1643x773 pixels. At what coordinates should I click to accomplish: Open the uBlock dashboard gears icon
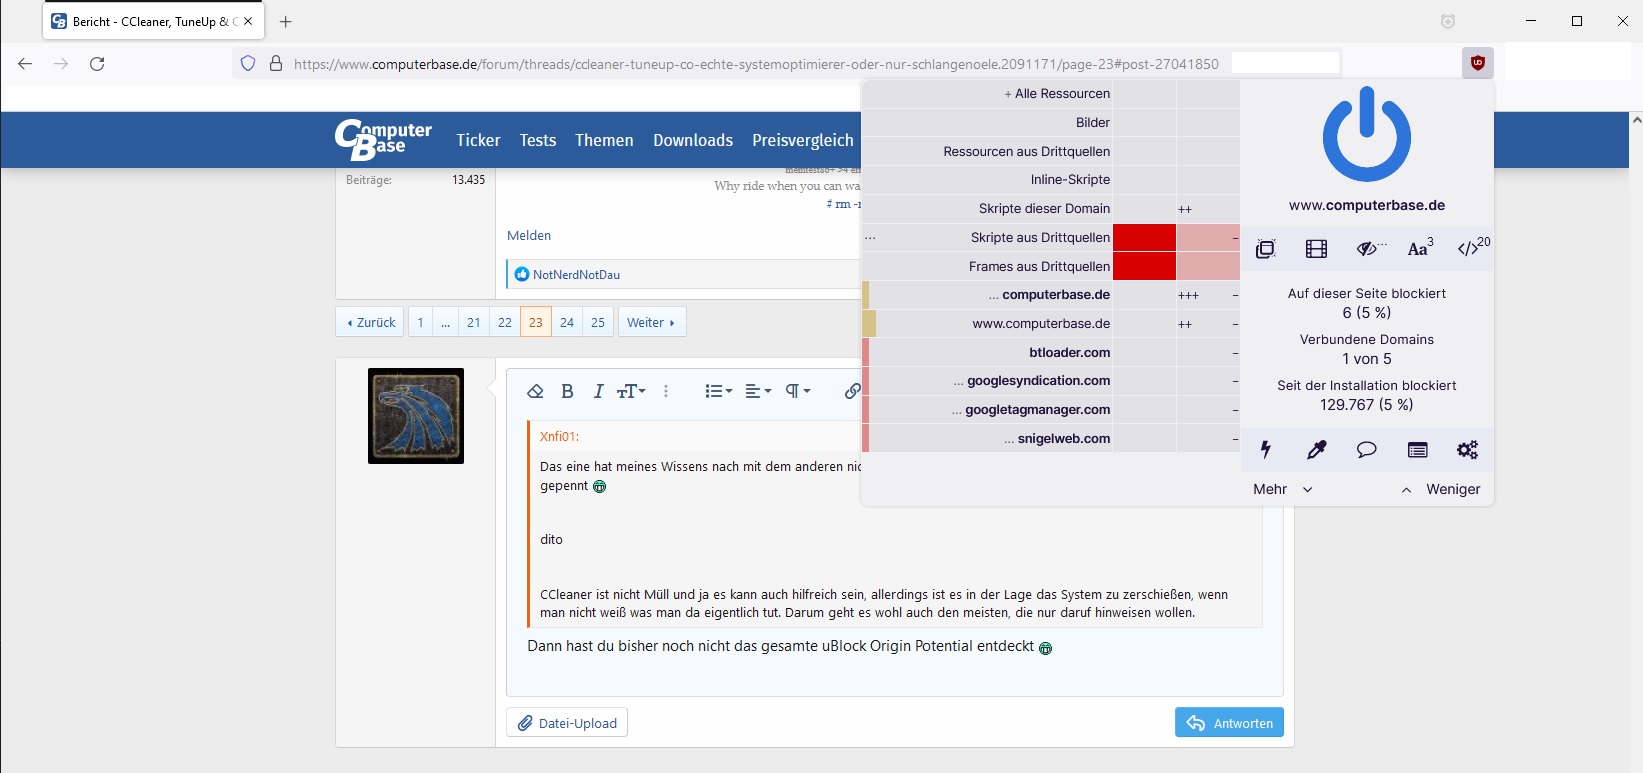[1467, 450]
